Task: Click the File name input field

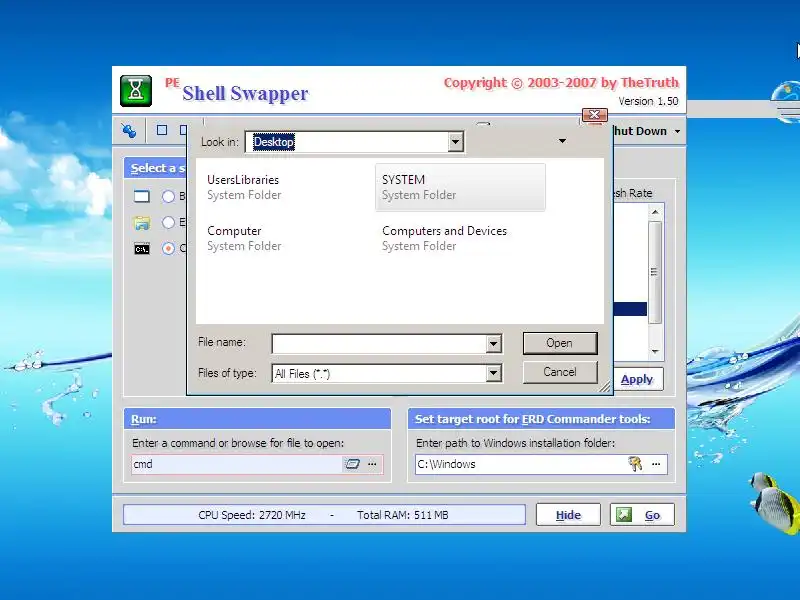Action: (x=379, y=344)
